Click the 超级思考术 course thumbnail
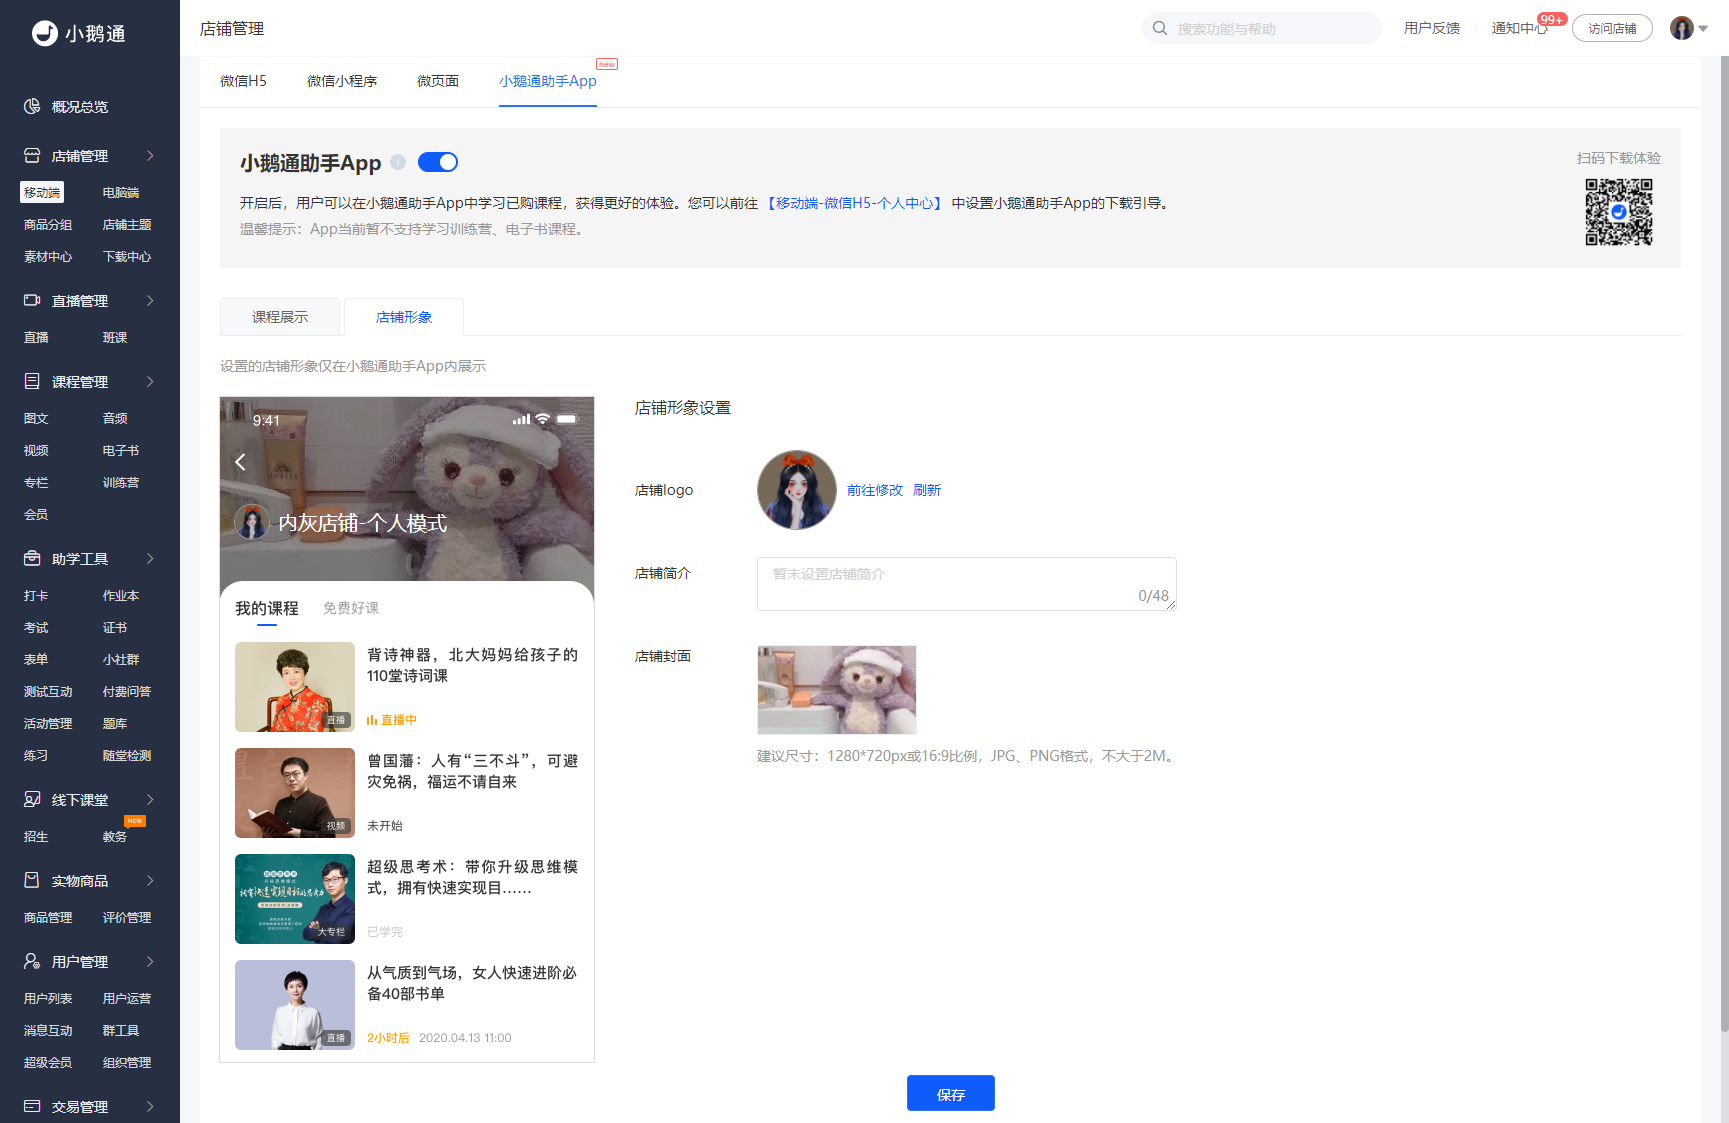This screenshot has height=1123, width=1729. coord(295,899)
